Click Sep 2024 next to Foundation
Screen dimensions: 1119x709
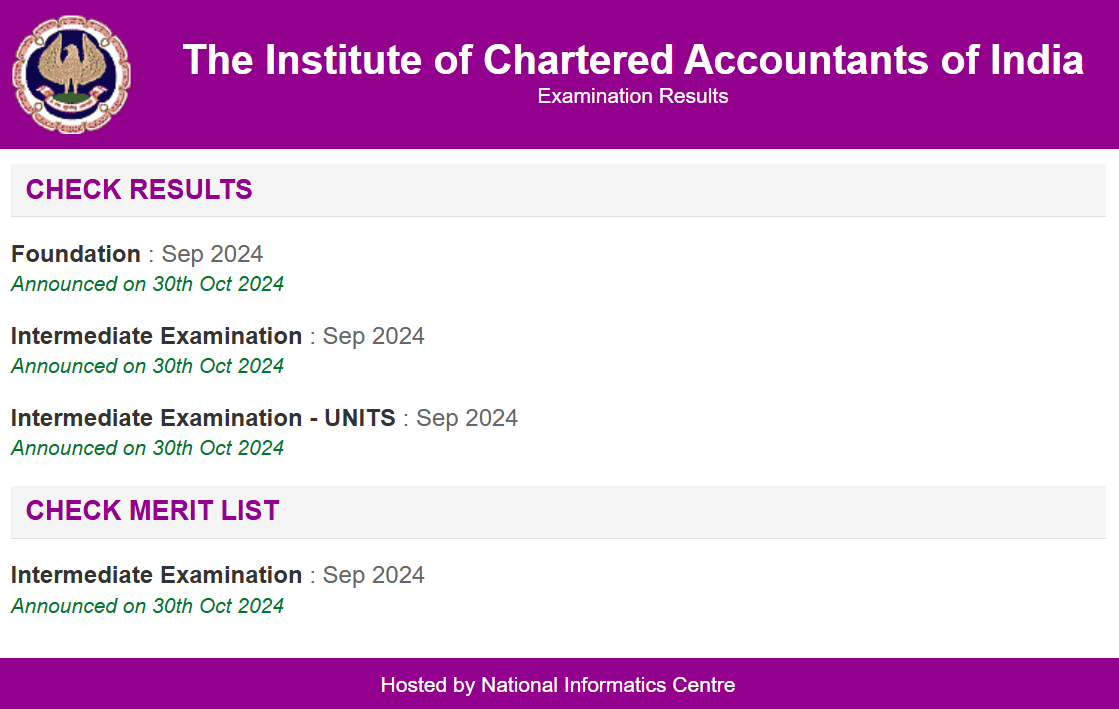(211, 254)
